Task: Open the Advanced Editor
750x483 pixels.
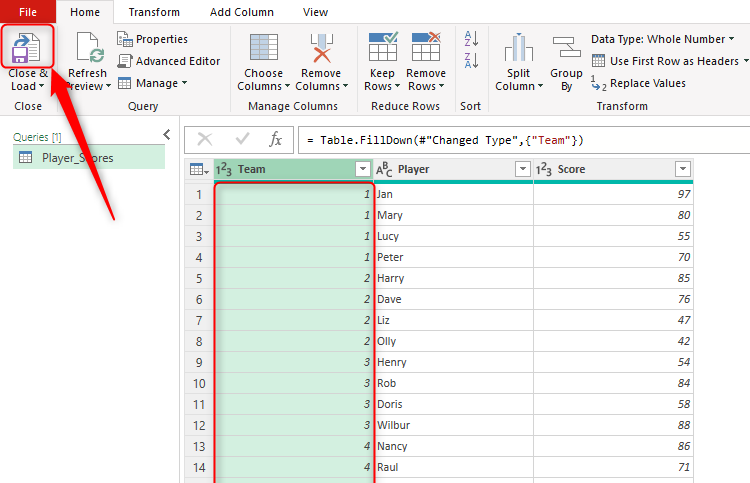Action: (169, 61)
